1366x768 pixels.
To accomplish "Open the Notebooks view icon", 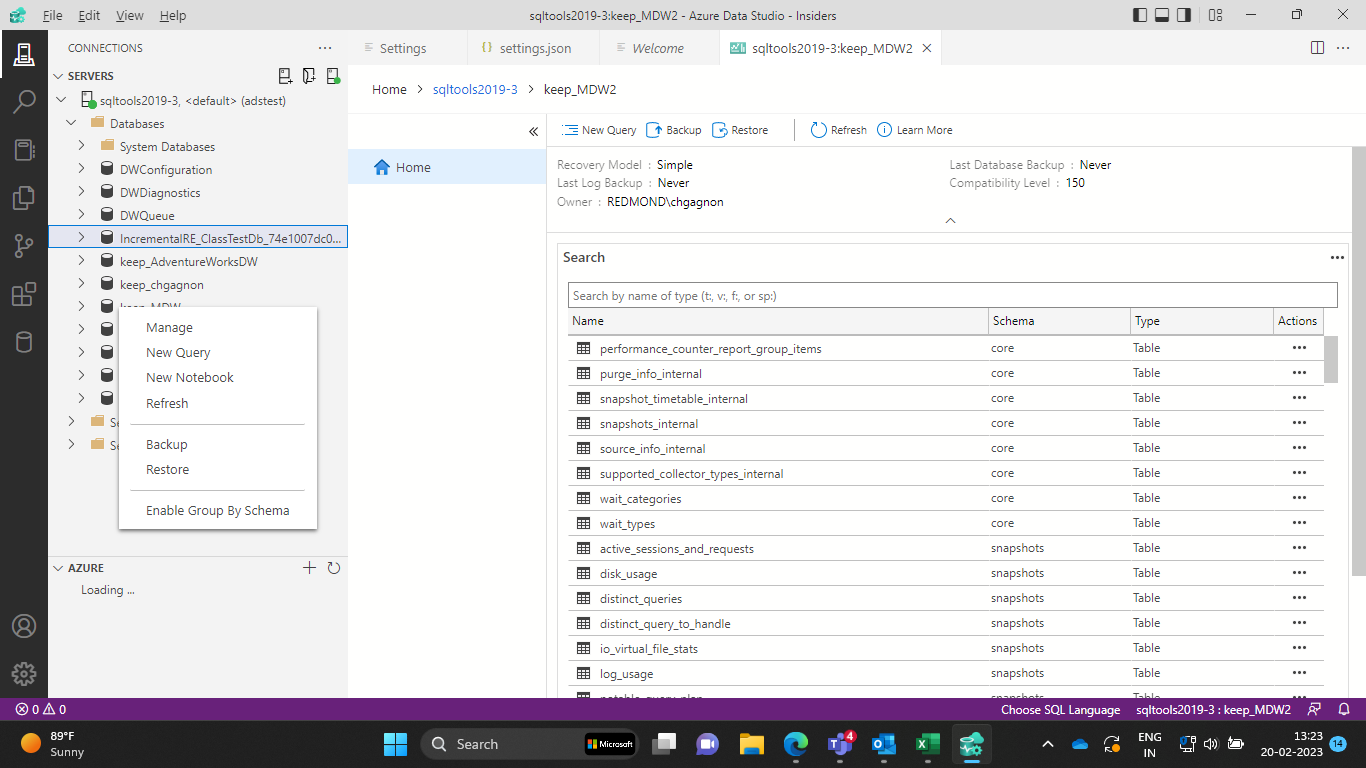I will click(24, 150).
